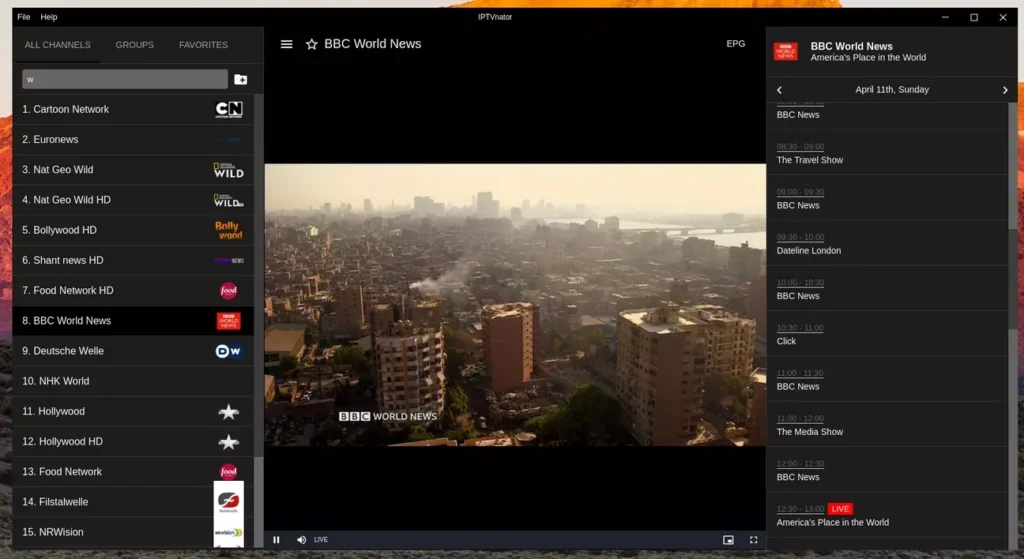
Task: Mark BBC World News as favorite star
Action: click(x=311, y=44)
